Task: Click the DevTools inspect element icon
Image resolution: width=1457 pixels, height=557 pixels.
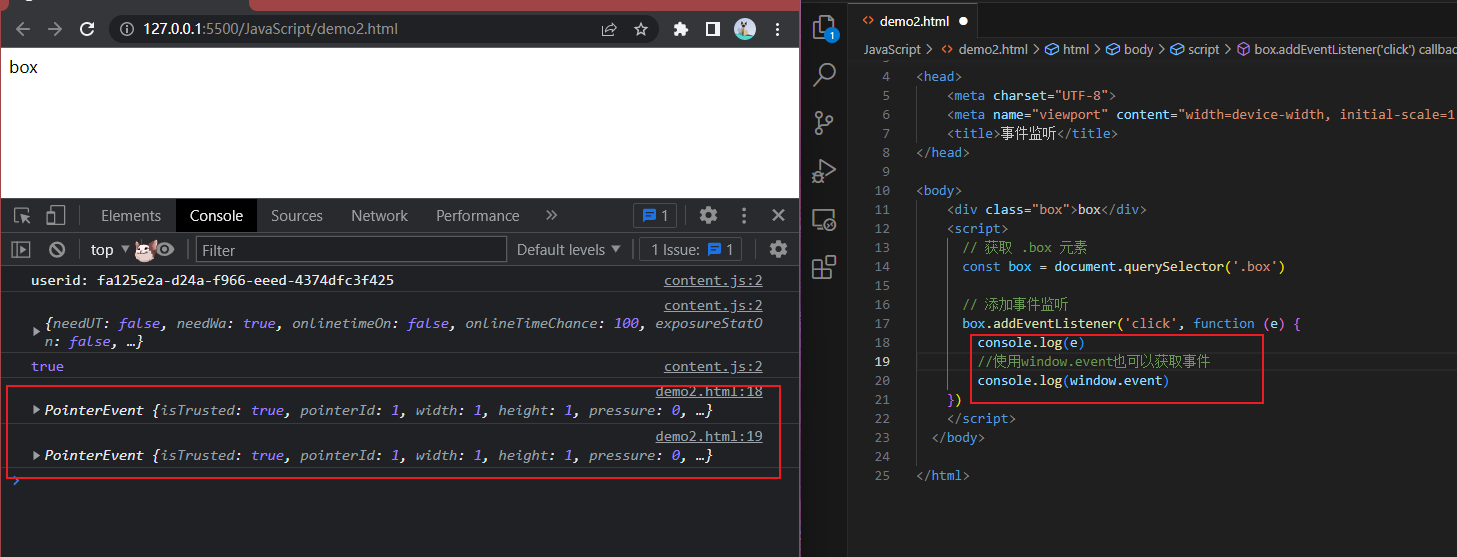Action: [x=23, y=216]
